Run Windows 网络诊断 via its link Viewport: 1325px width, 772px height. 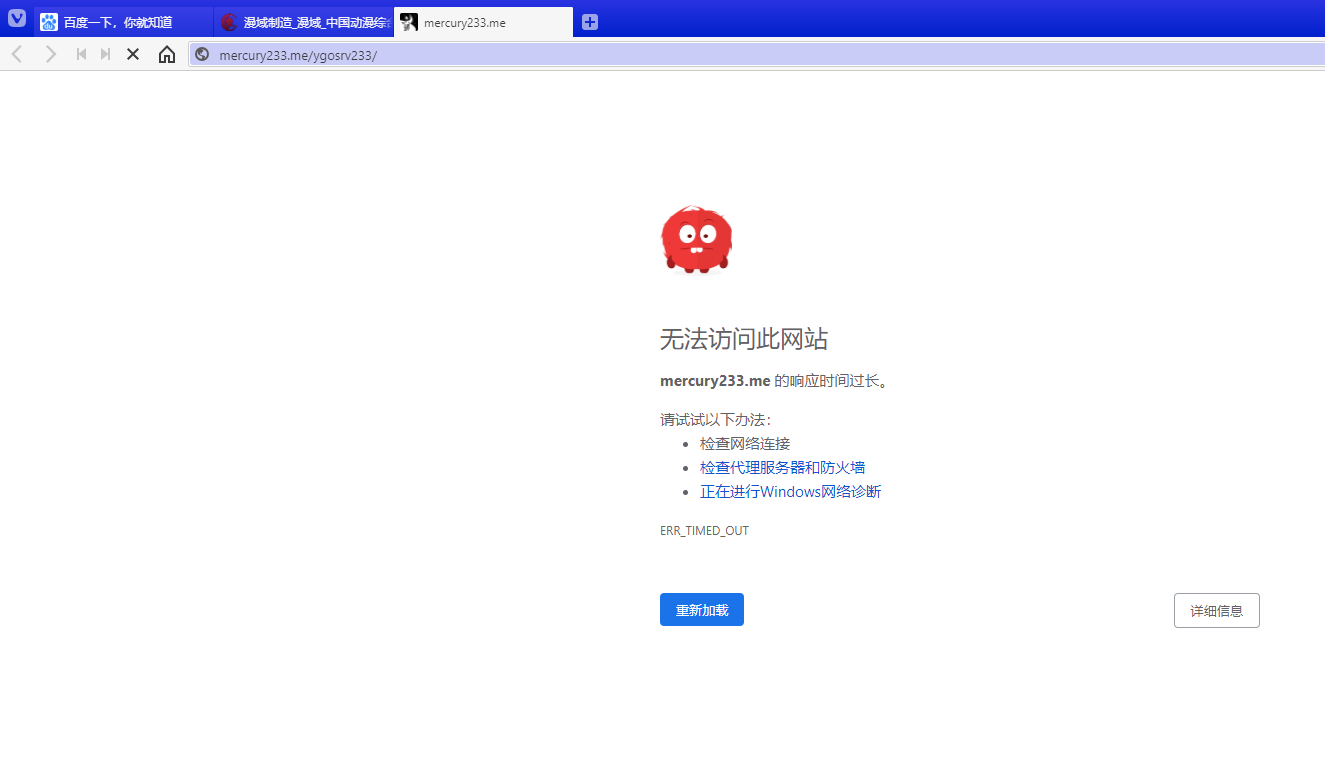point(790,491)
